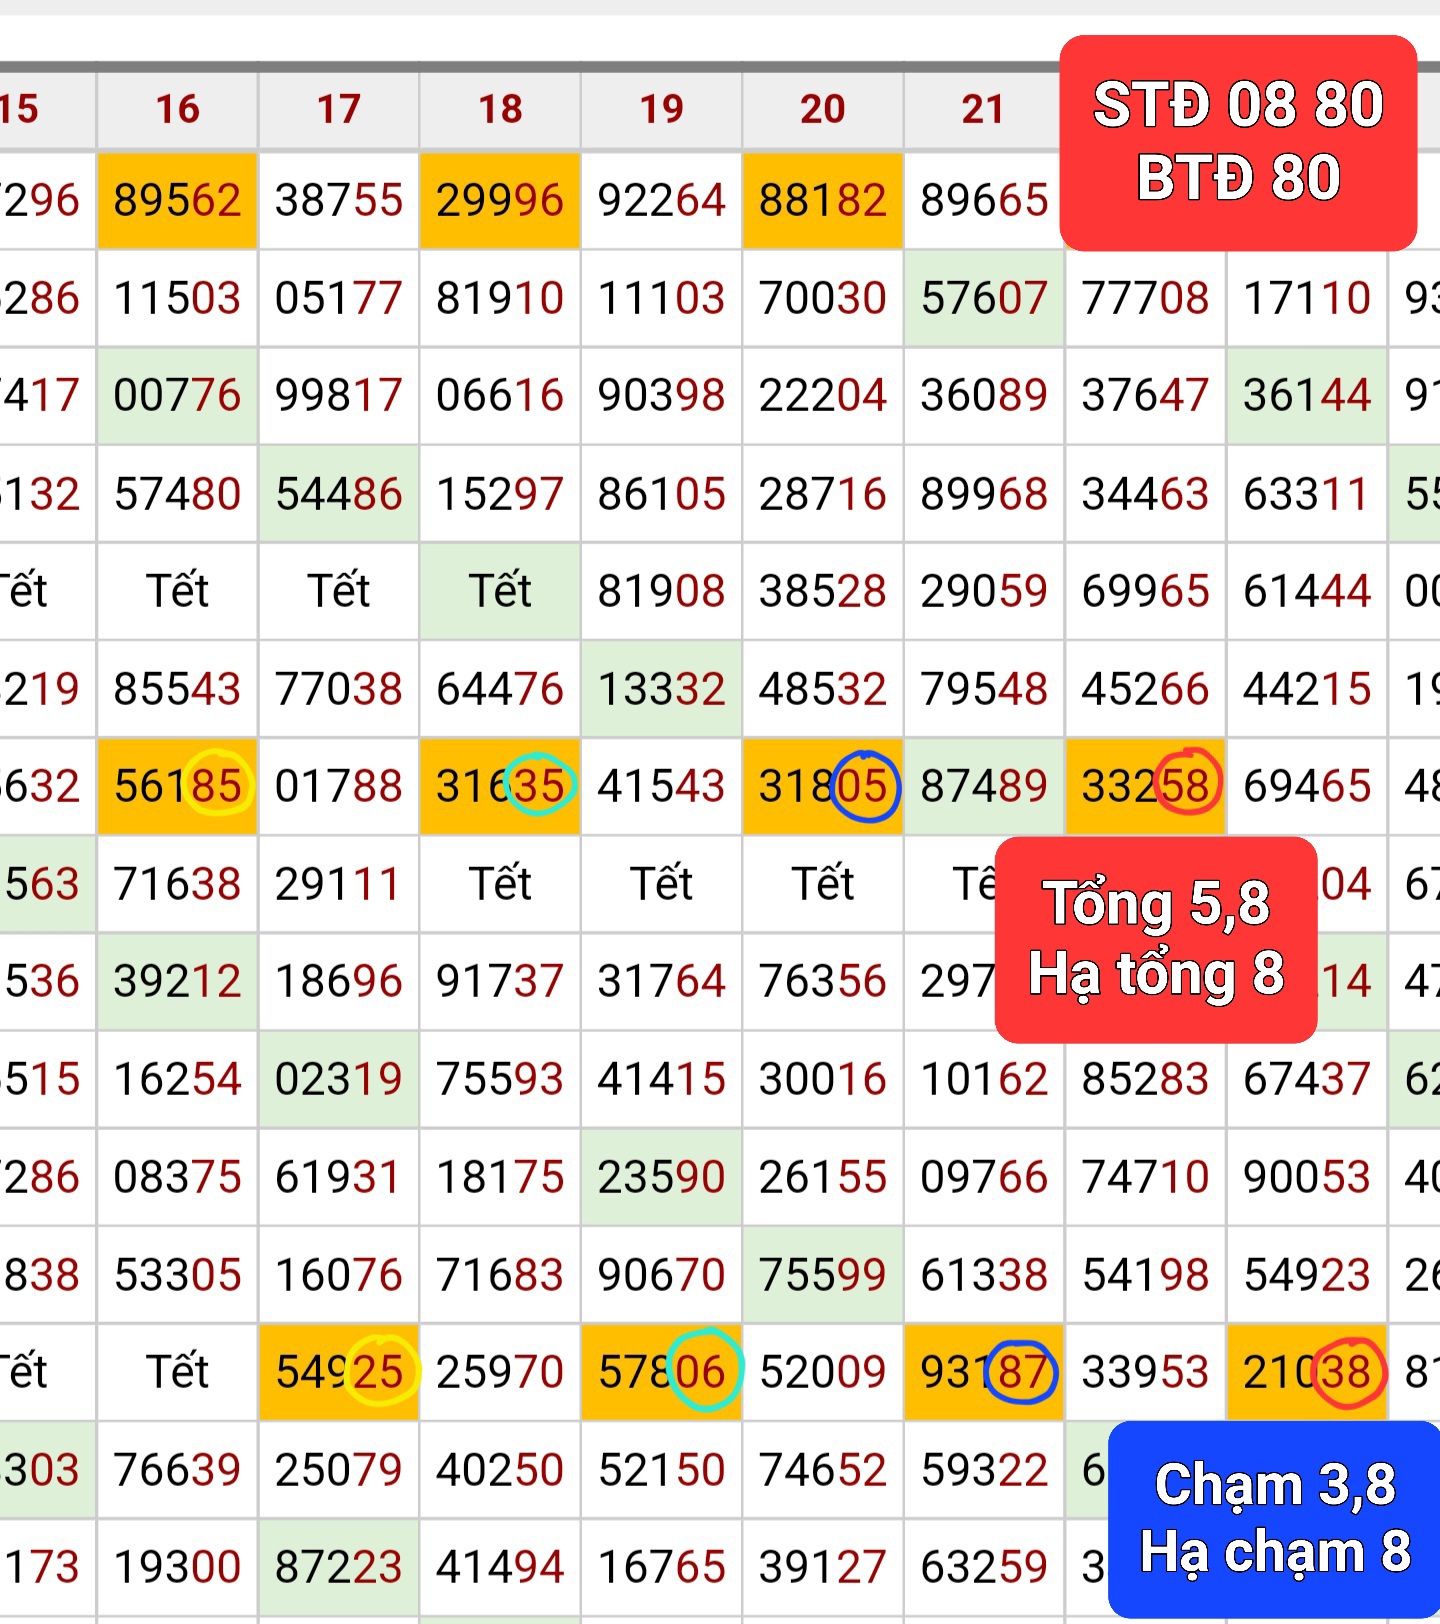Select the orange cell 31805
Image resolution: width=1440 pixels, height=1624 pixels.
(x=823, y=786)
